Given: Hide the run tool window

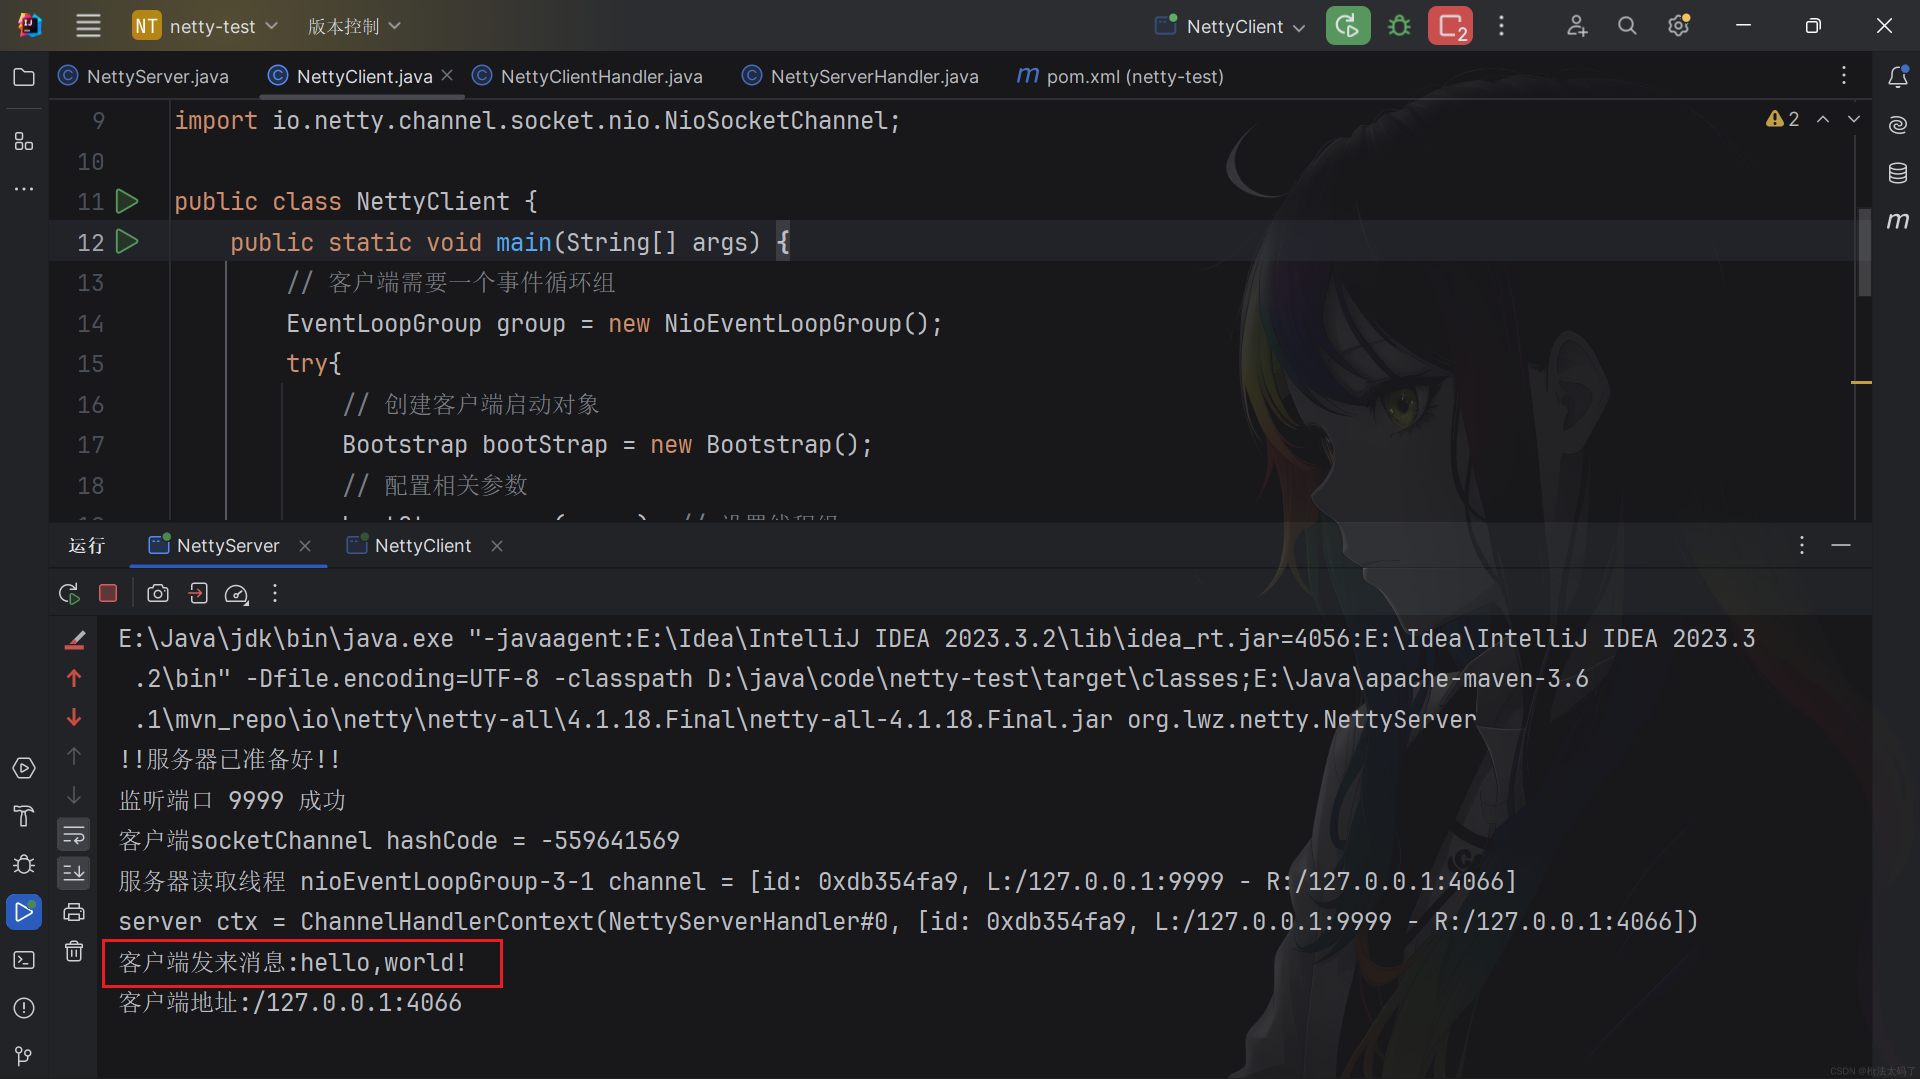Looking at the screenshot, I should click(x=1841, y=545).
